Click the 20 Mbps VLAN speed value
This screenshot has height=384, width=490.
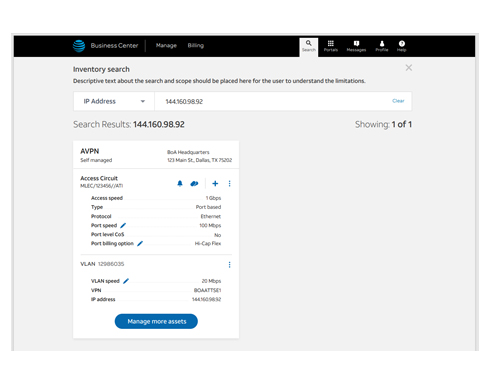click(211, 281)
